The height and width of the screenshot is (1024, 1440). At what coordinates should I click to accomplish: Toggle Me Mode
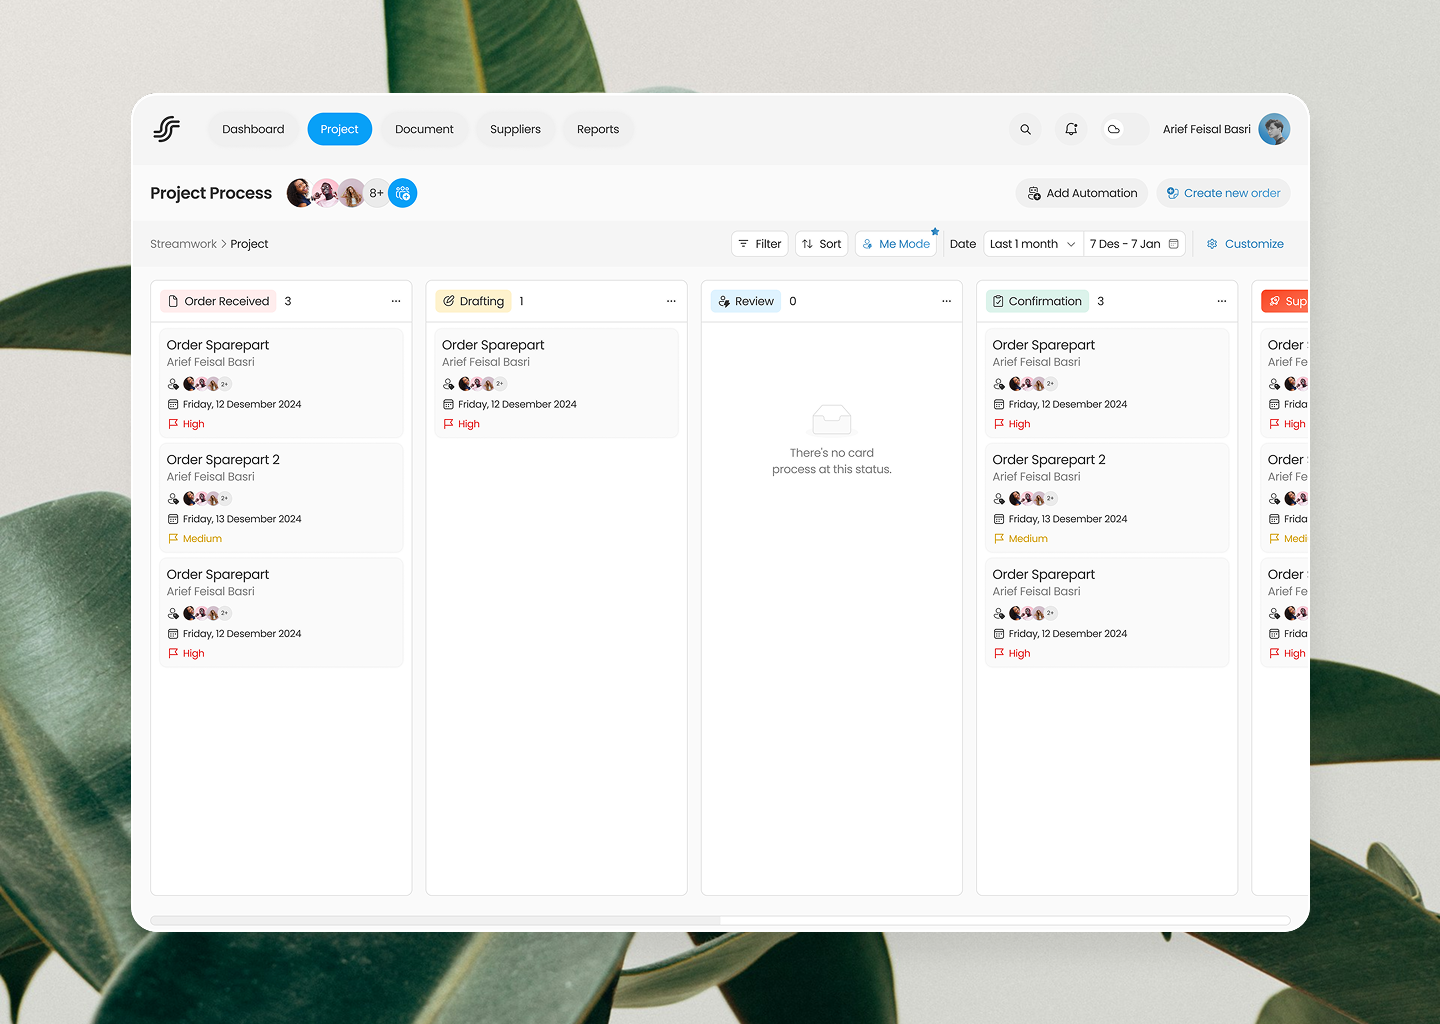[x=896, y=244]
